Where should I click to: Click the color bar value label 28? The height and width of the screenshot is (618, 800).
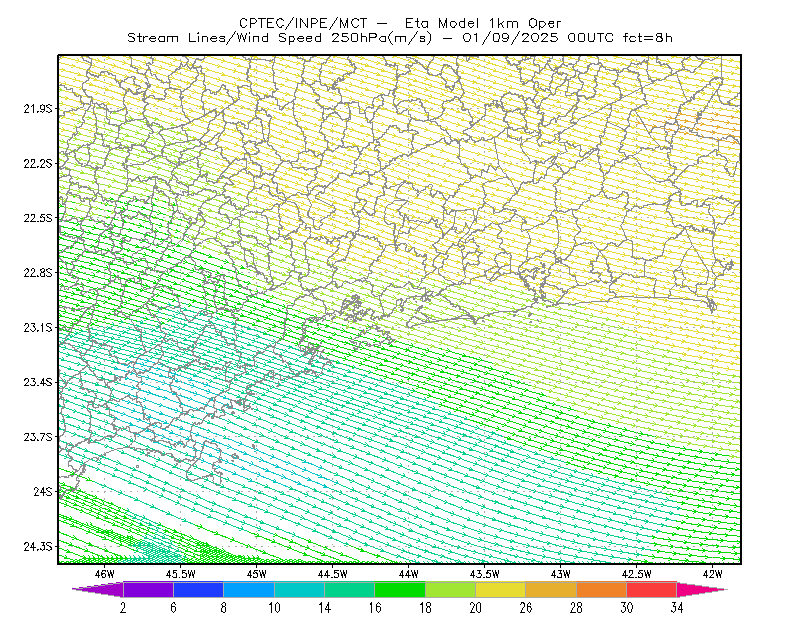click(577, 608)
